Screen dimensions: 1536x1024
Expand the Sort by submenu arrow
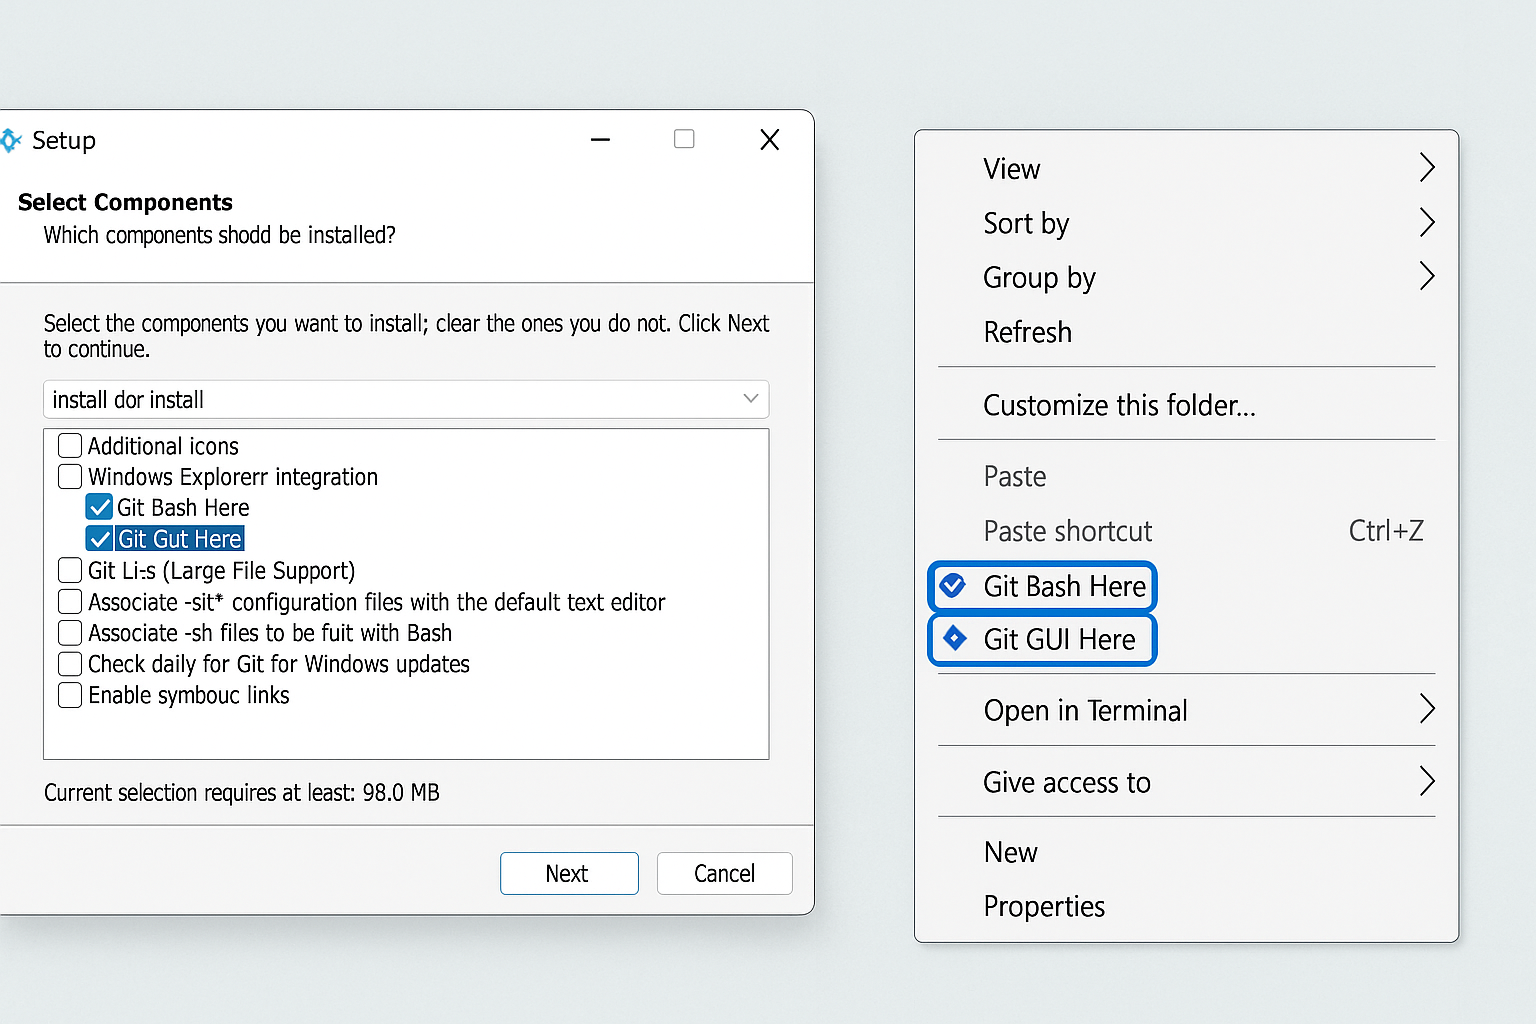tap(1427, 222)
